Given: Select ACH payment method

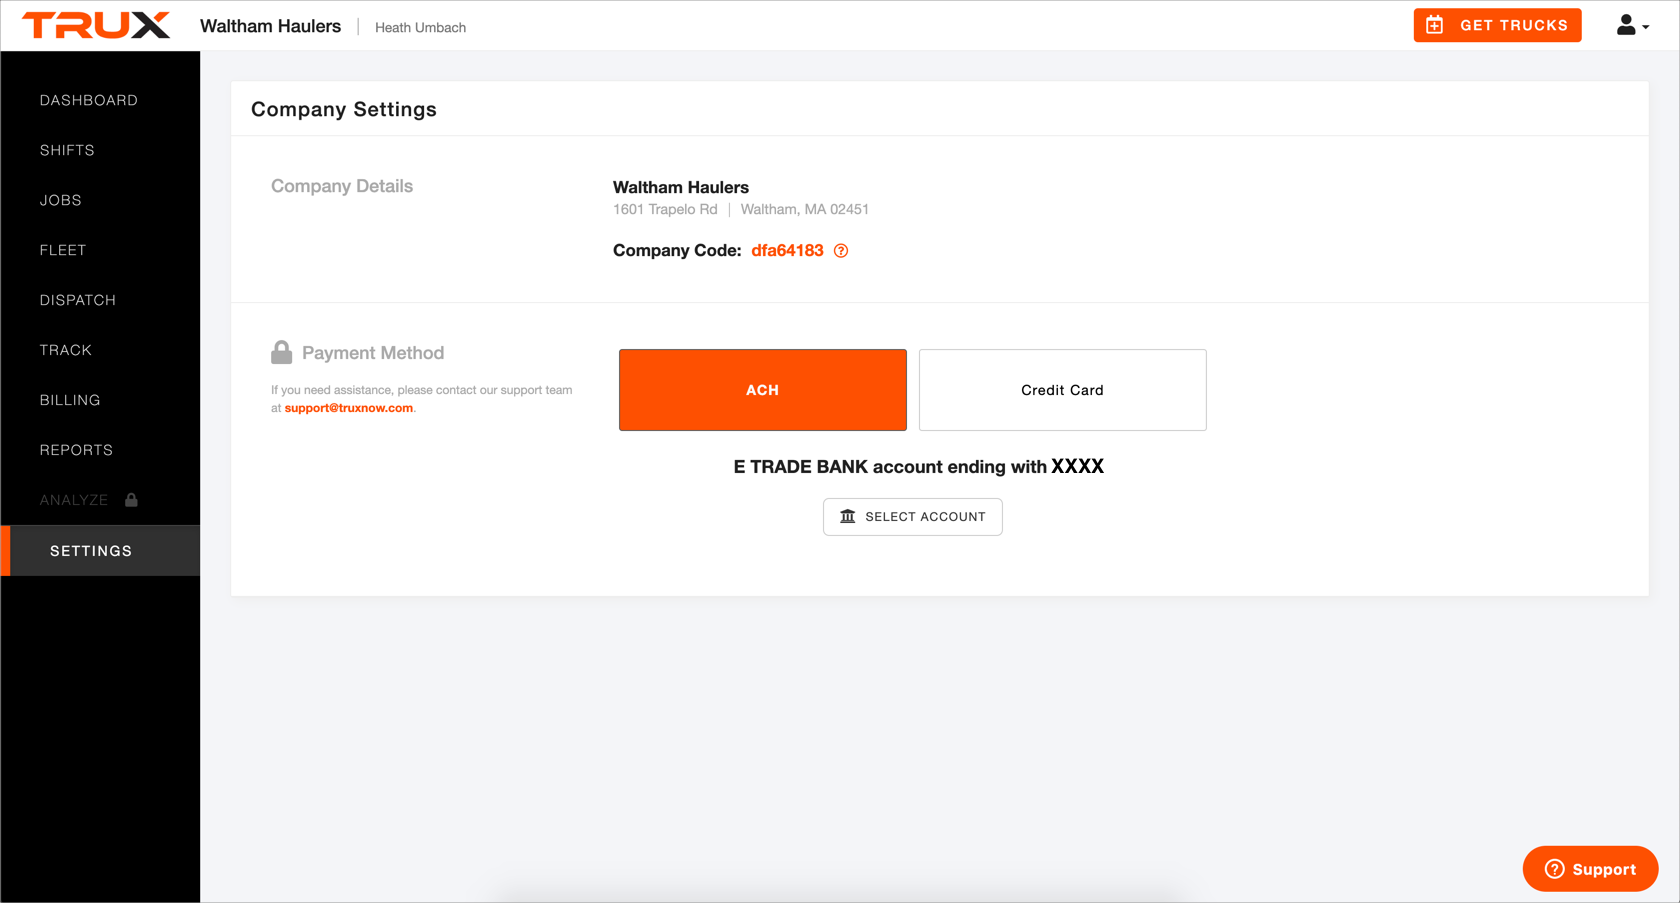Looking at the screenshot, I should 762,390.
